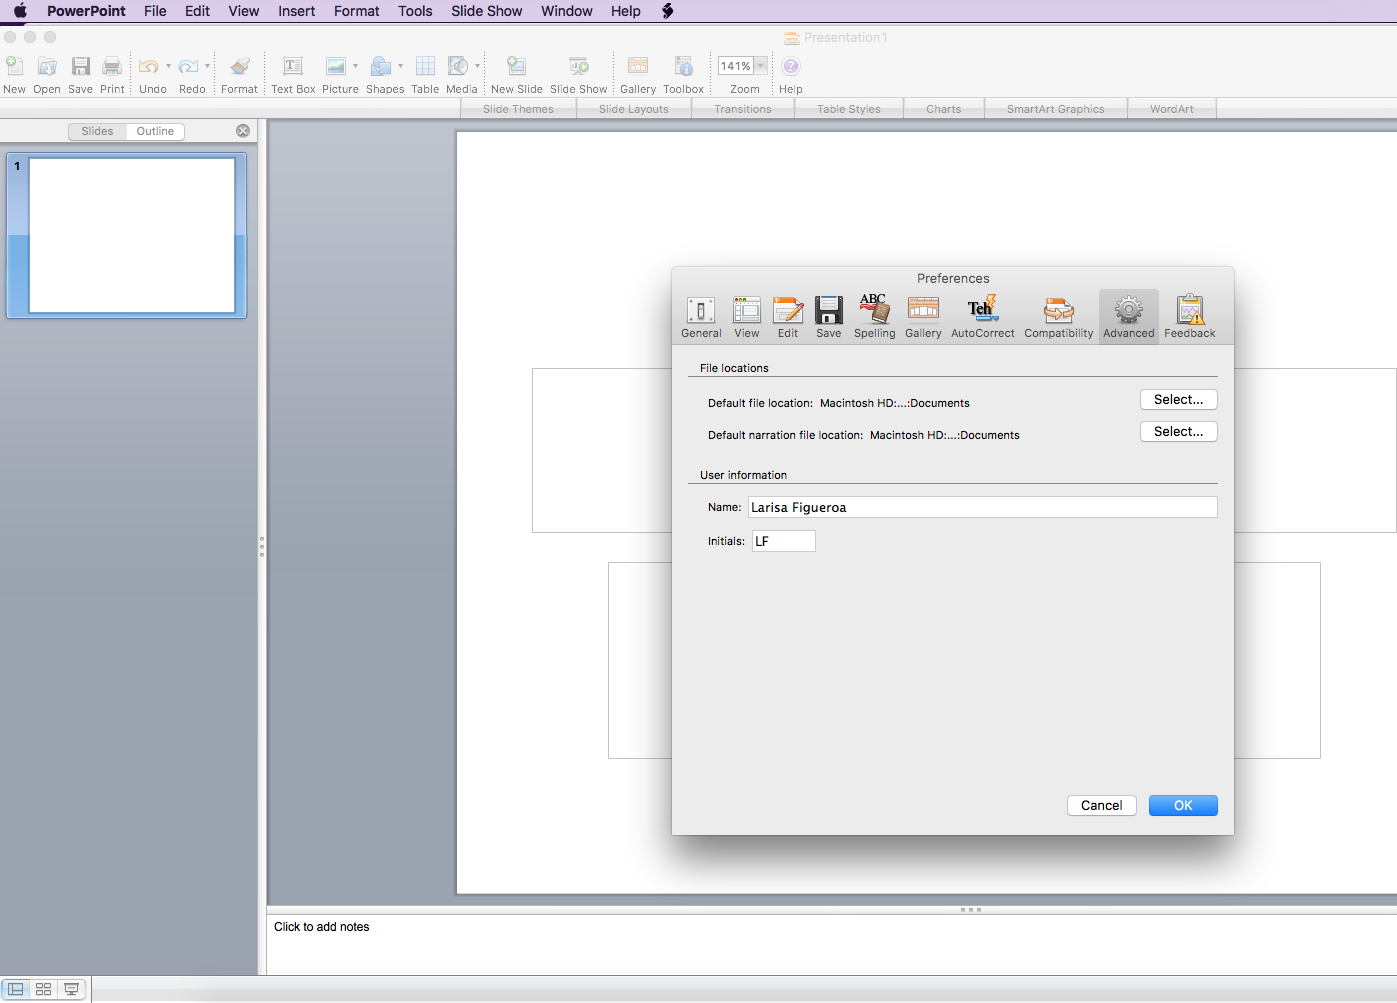This screenshot has width=1397, height=1003.
Task: Start Slide Show from toolbar
Action: coord(579,75)
